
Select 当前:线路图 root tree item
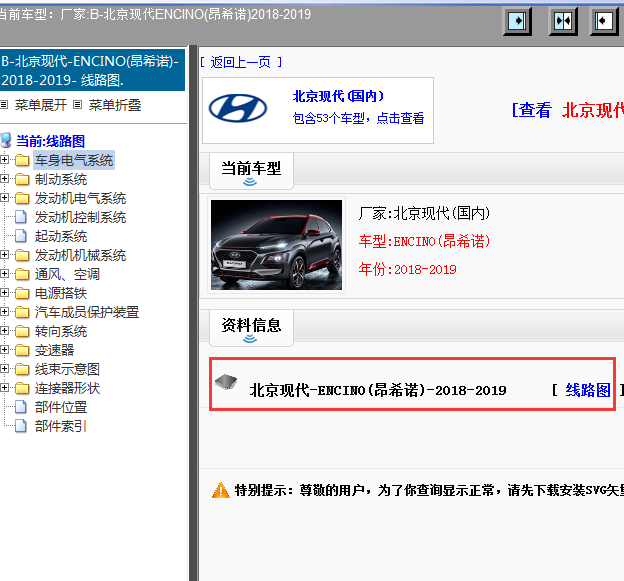click(50, 141)
